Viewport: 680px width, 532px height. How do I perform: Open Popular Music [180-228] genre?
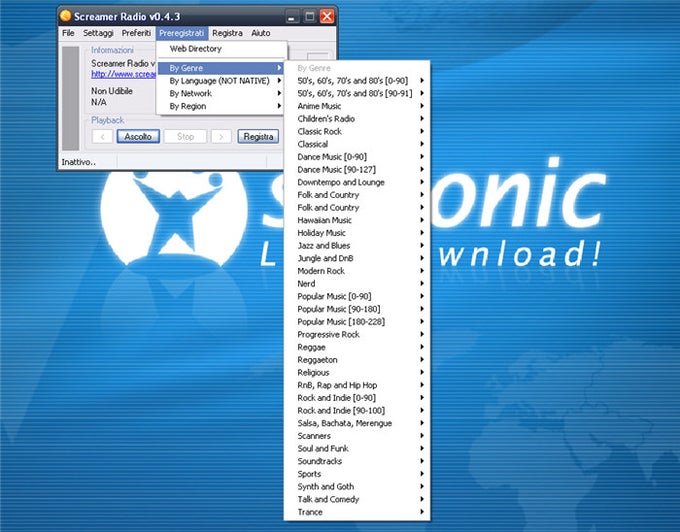pyautogui.click(x=357, y=322)
